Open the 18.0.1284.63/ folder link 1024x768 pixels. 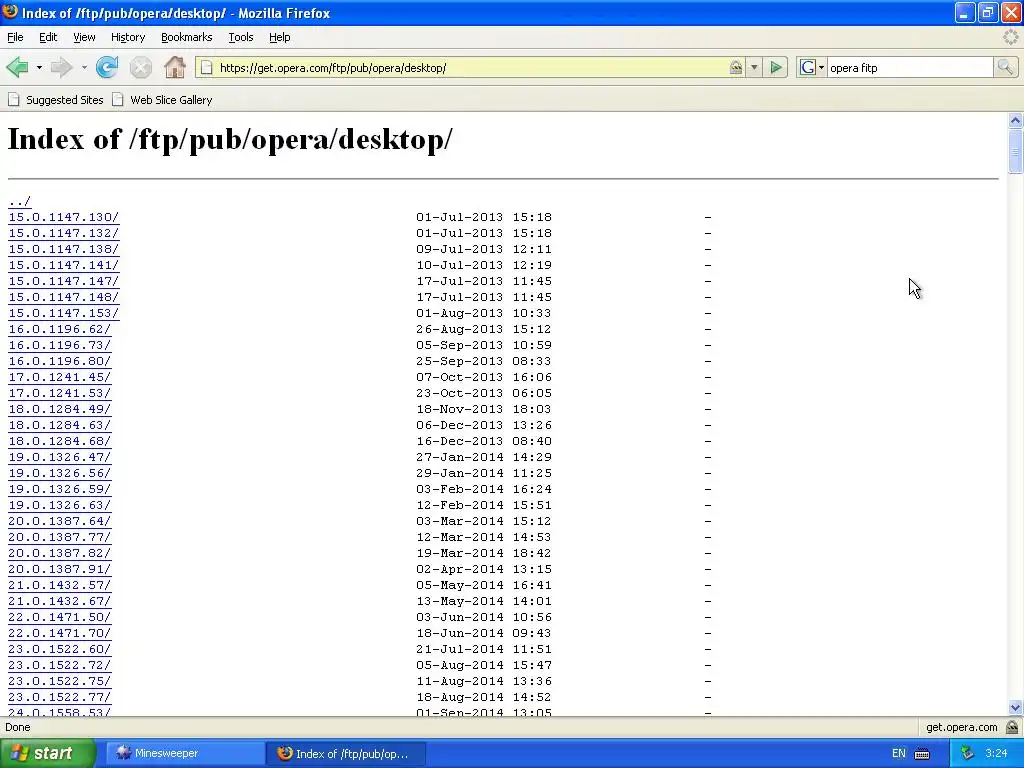59,425
